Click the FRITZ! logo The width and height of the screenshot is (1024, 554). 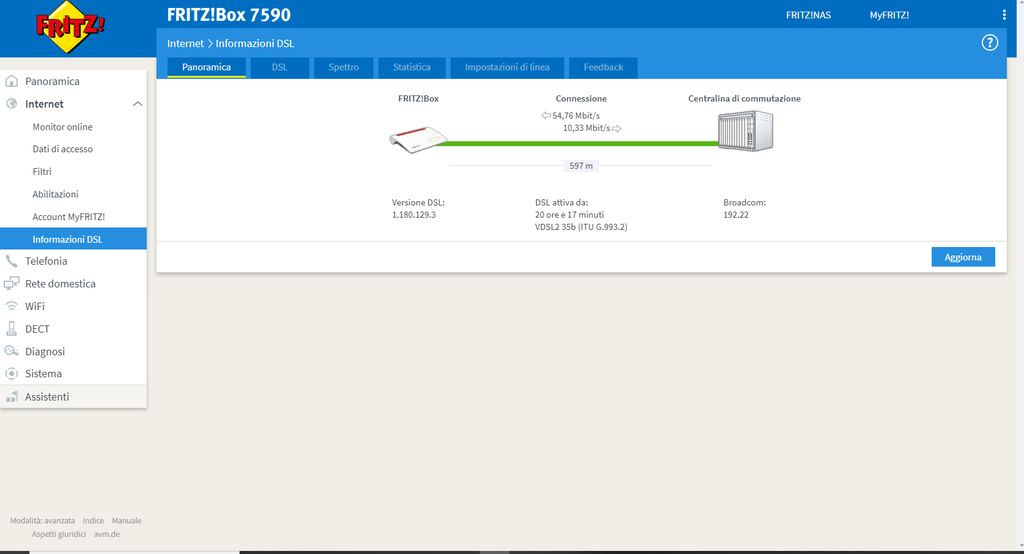pos(70,27)
